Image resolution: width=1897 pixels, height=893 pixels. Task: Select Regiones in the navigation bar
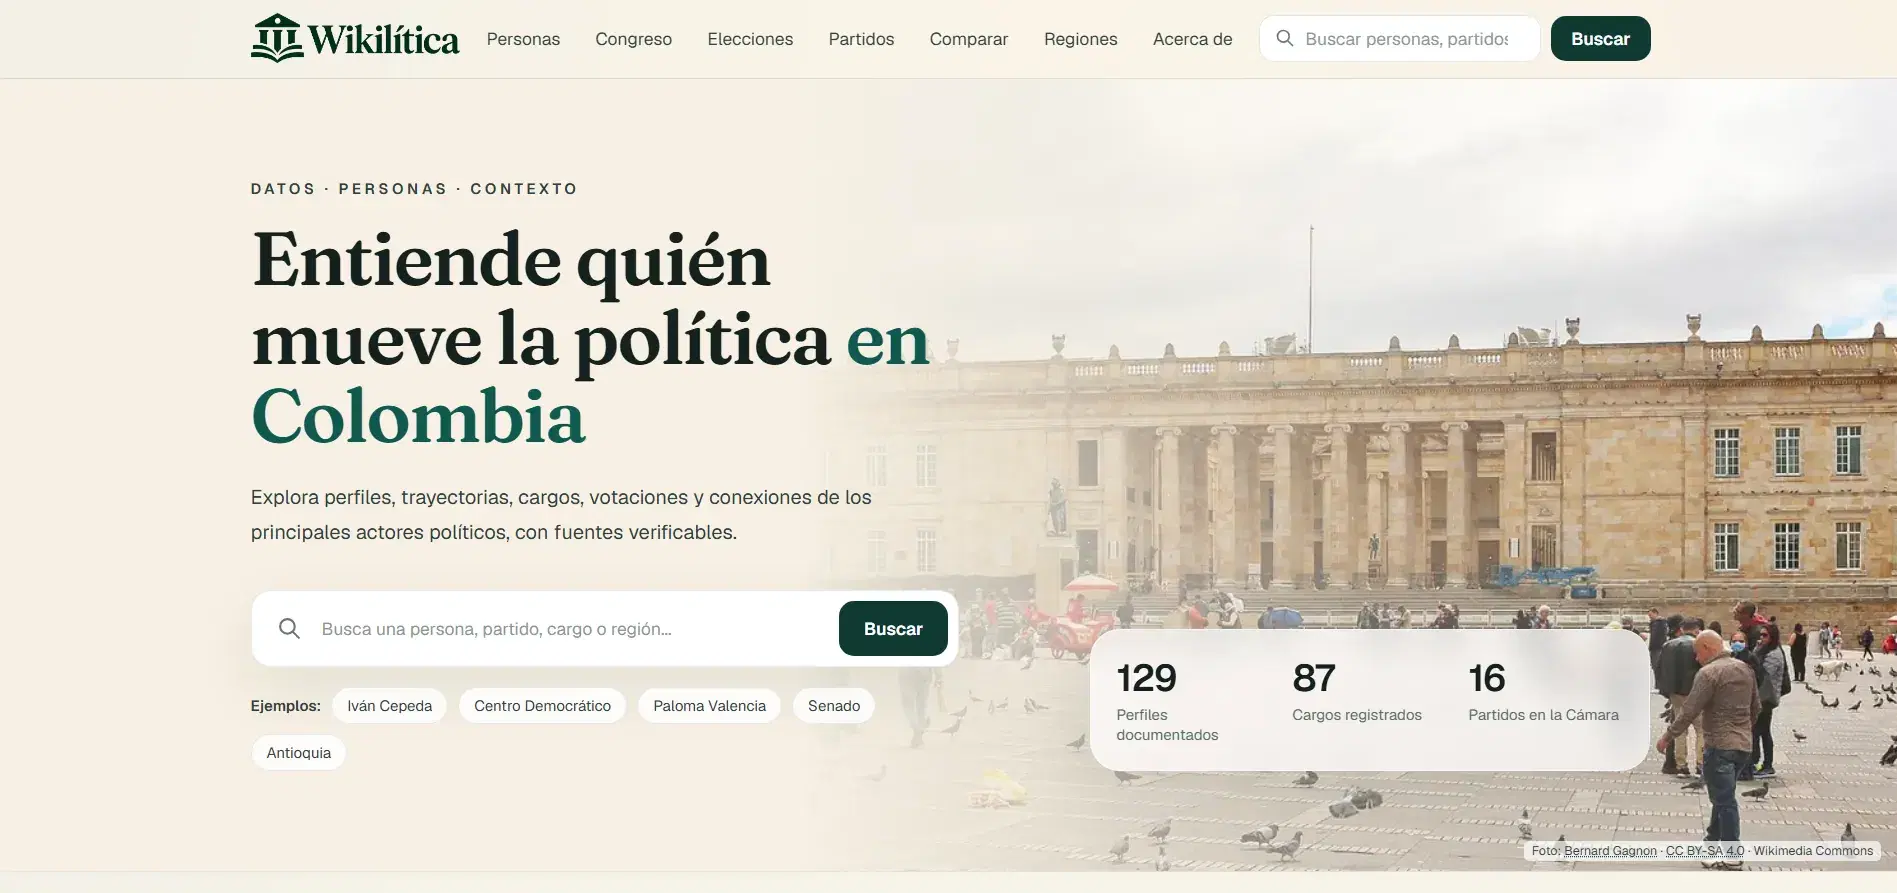1081,39
